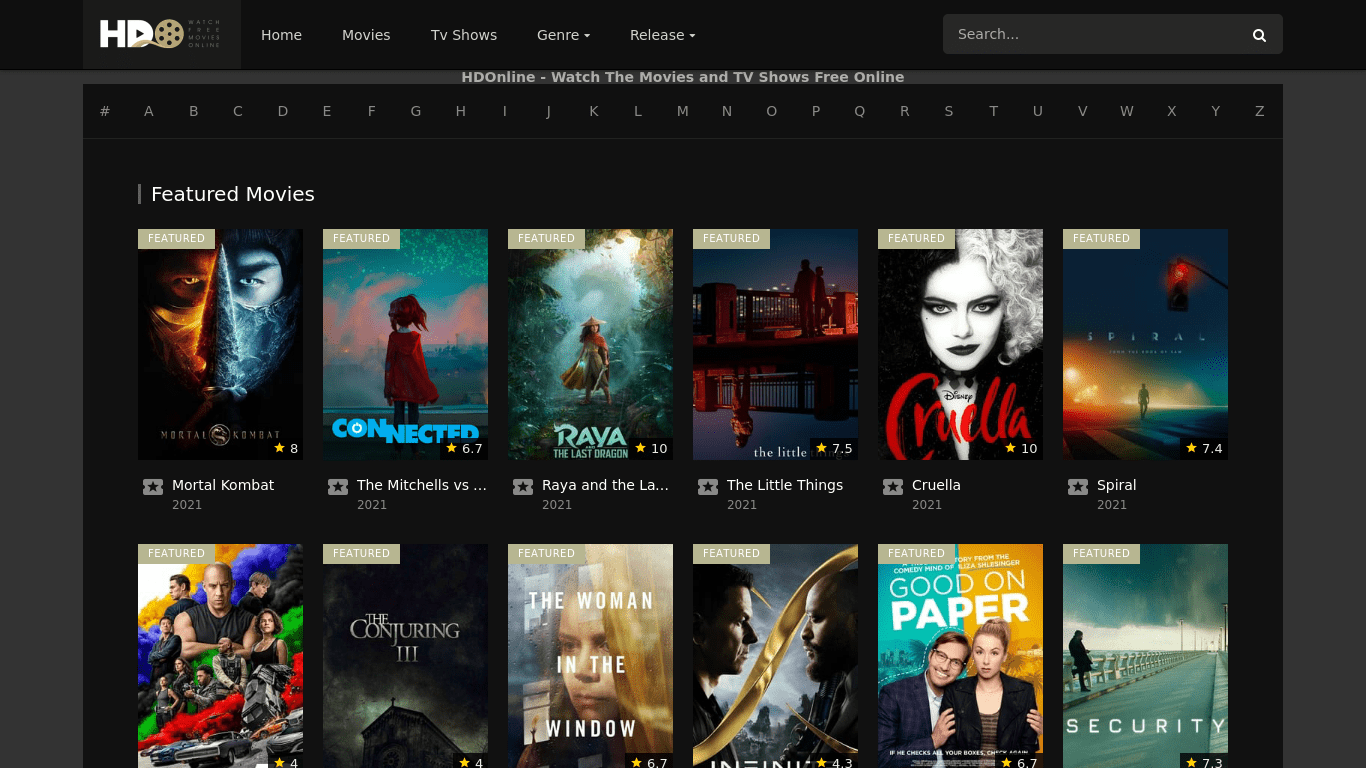This screenshot has width=1366, height=768.
Task: Click the HD Online logo
Action: coord(161,34)
